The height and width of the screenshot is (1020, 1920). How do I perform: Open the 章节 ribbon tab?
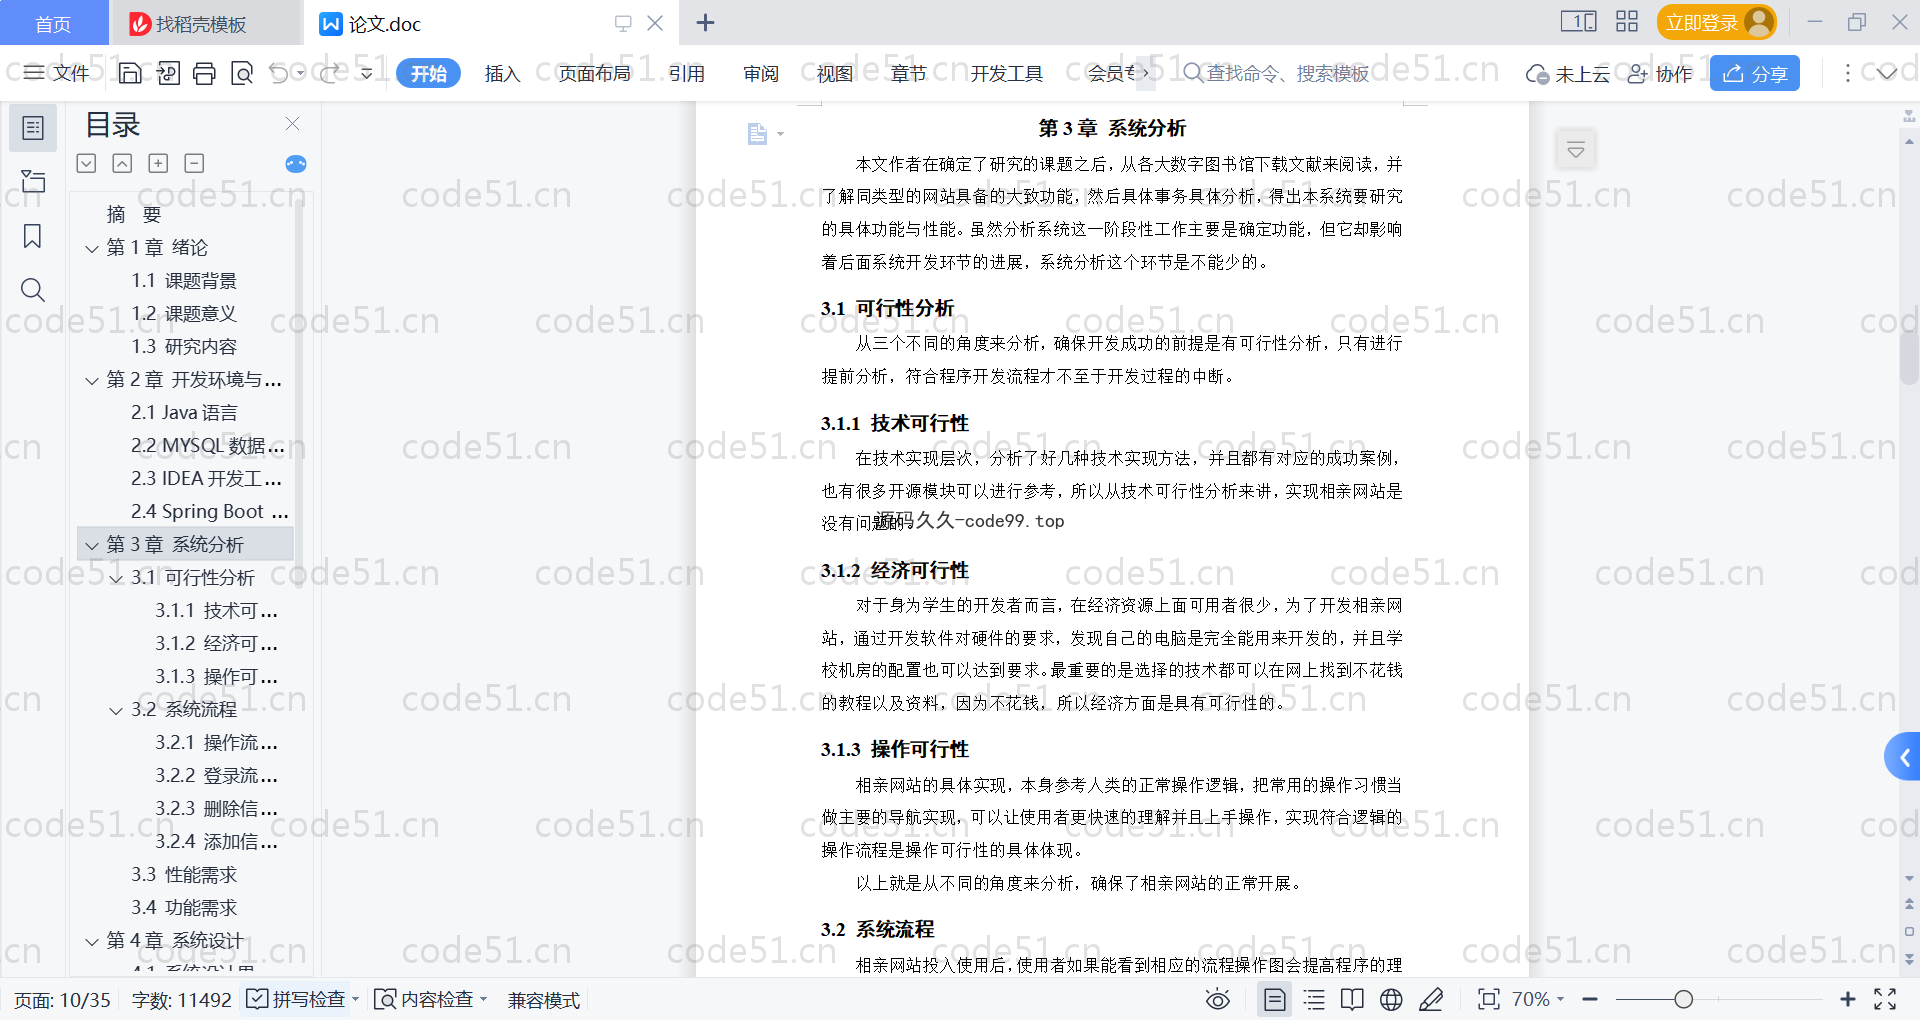pos(909,73)
